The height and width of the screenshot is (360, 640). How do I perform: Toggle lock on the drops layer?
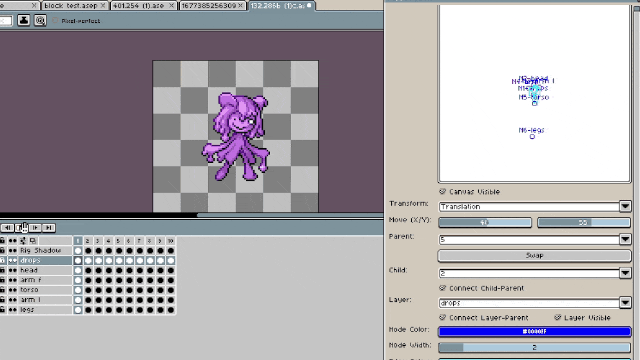point(2,260)
